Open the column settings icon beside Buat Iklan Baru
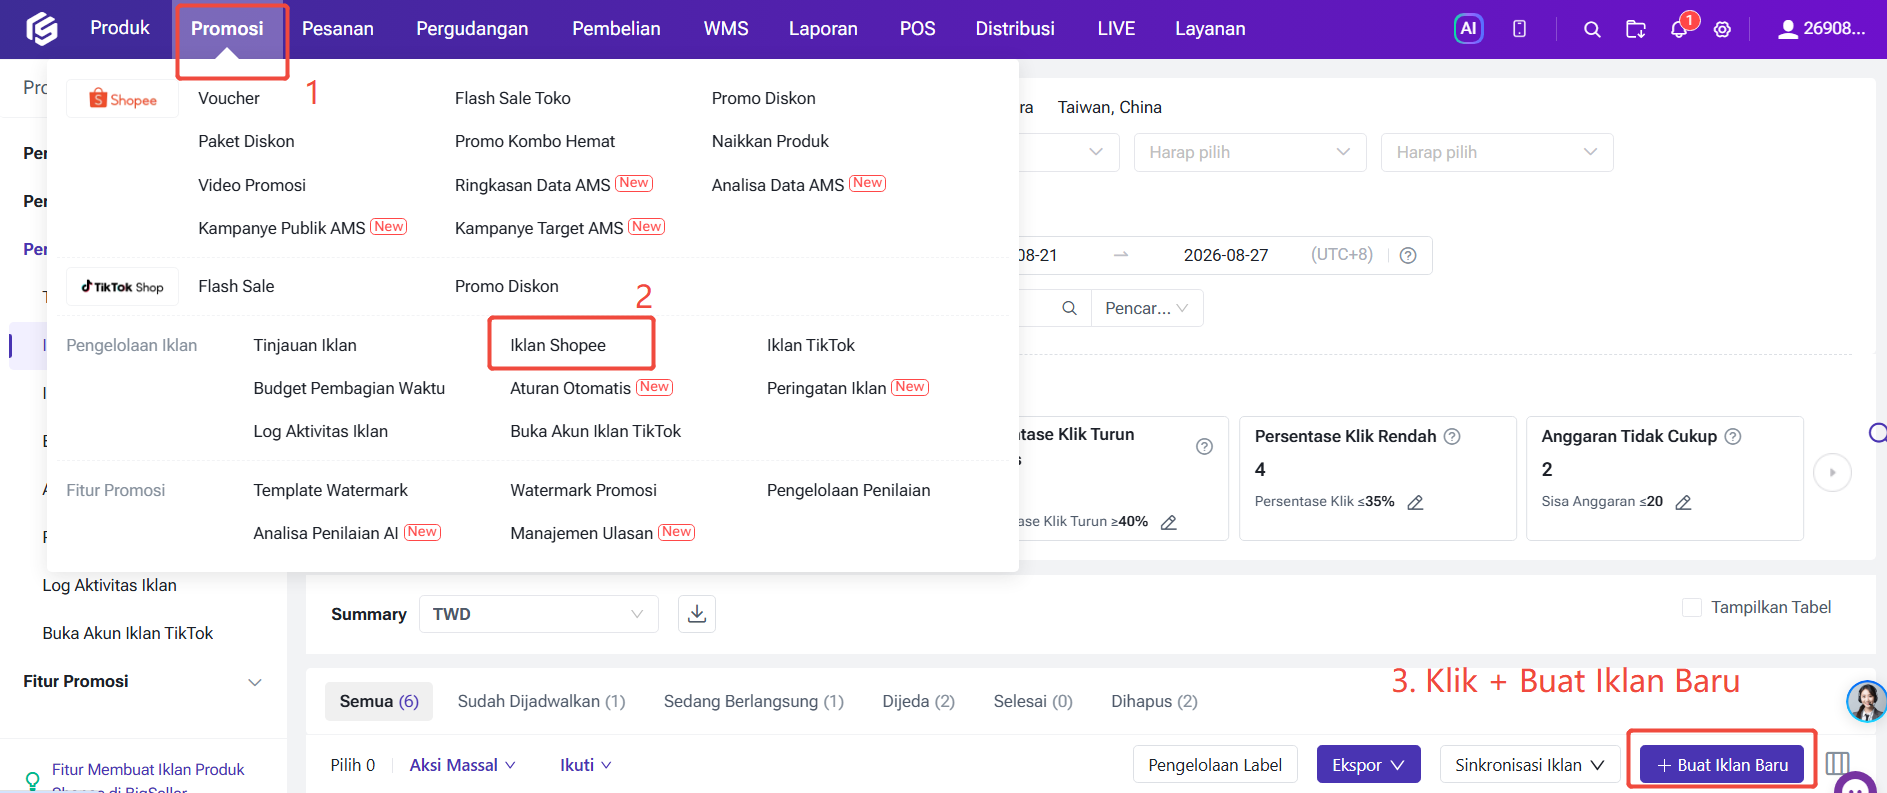This screenshot has width=1887, height=793. pos(1837,764)
